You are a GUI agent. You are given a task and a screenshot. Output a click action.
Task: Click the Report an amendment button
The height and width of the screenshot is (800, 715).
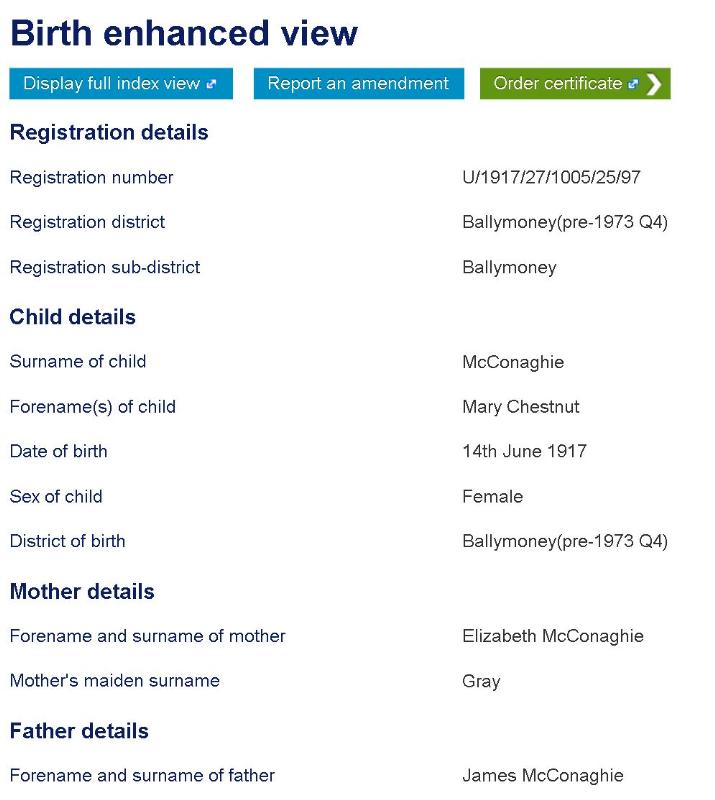(358, 84)
